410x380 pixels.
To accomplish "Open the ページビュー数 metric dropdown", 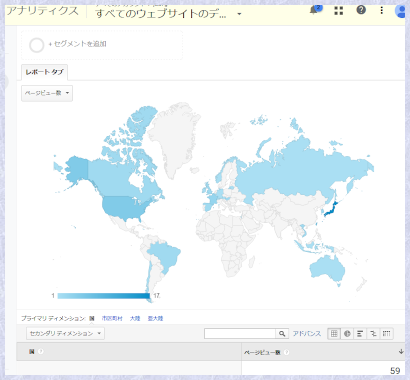I will pos(47,93).
